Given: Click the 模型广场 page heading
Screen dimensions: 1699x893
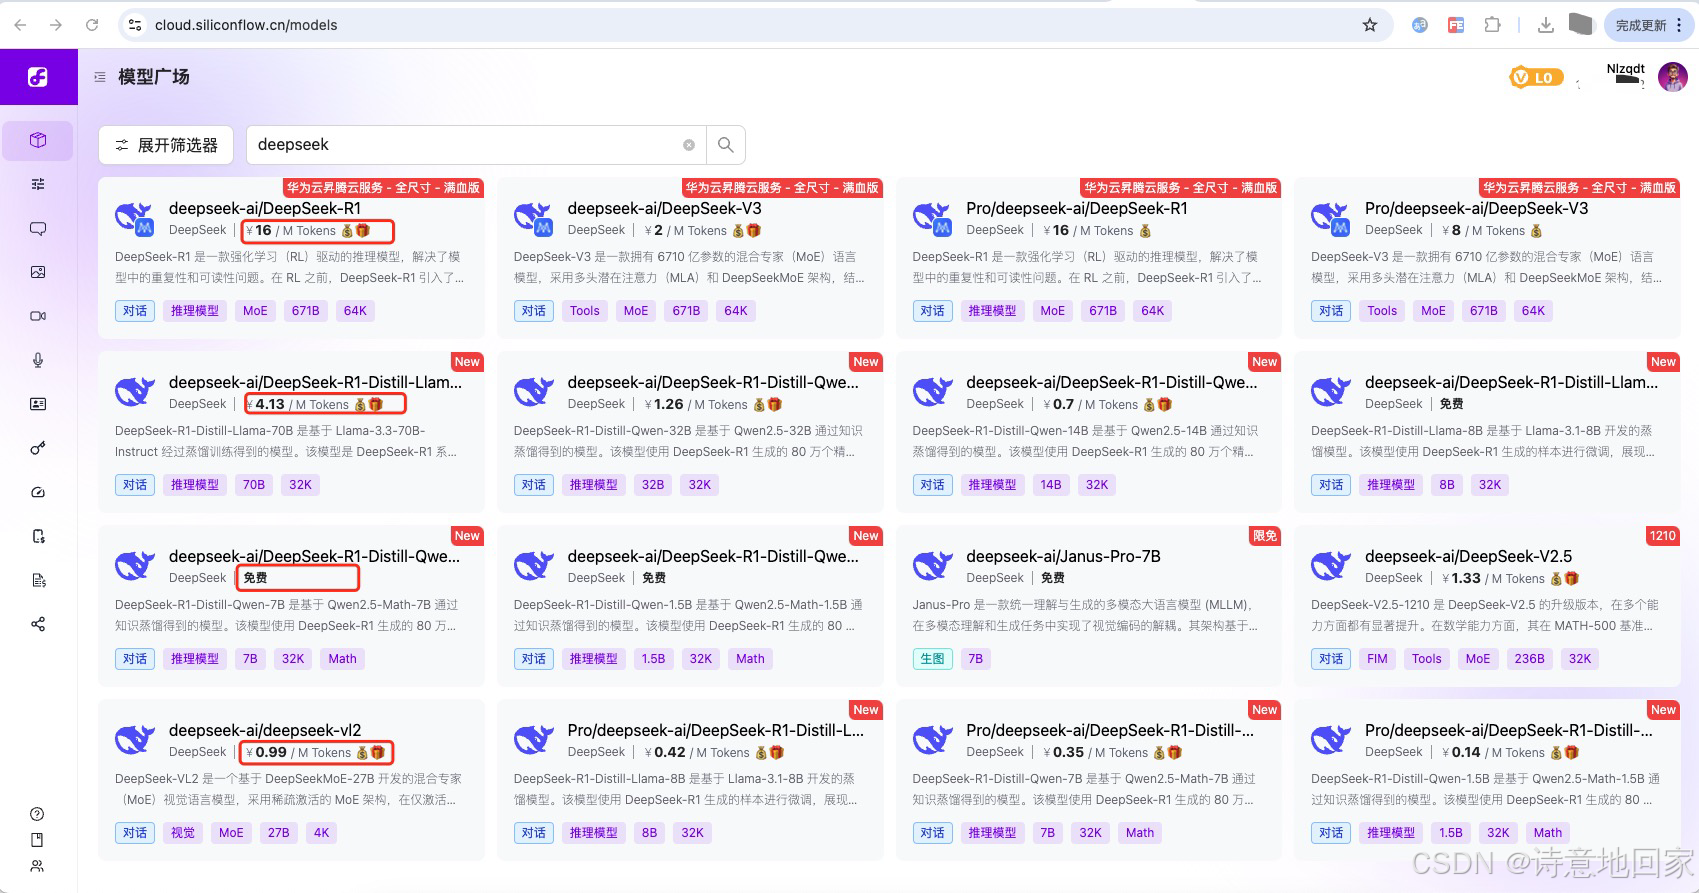Looking at the screenshot, I should pos(154,76).
